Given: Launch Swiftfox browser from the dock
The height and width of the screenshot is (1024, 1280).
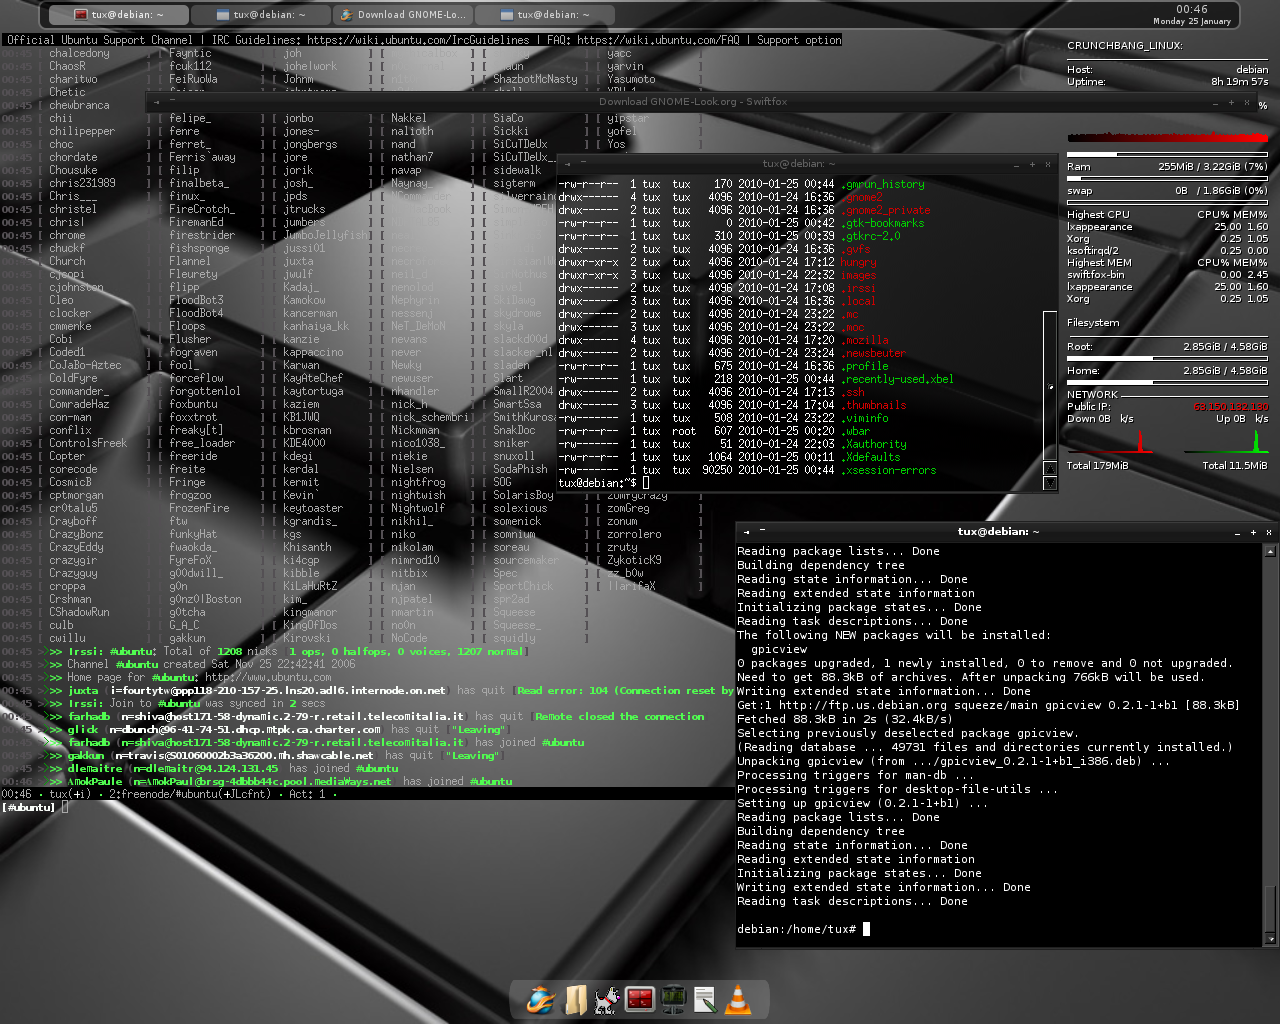Looking at the screenshot, I should 541,1000.
